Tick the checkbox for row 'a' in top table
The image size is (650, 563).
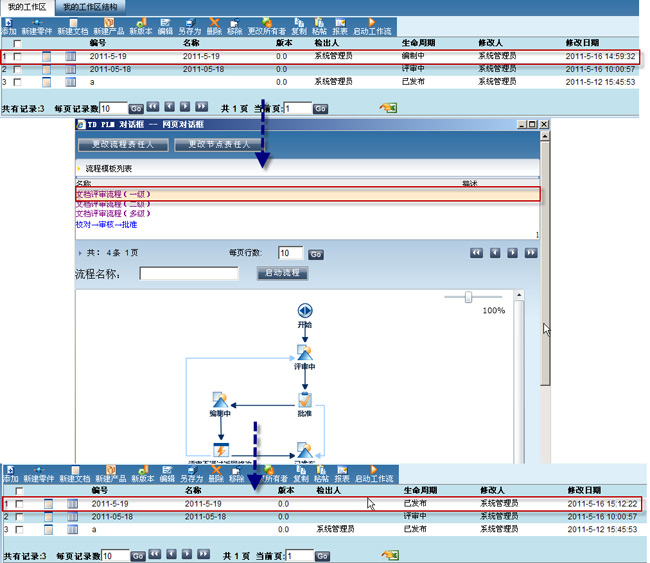click(x=17, y=82)
